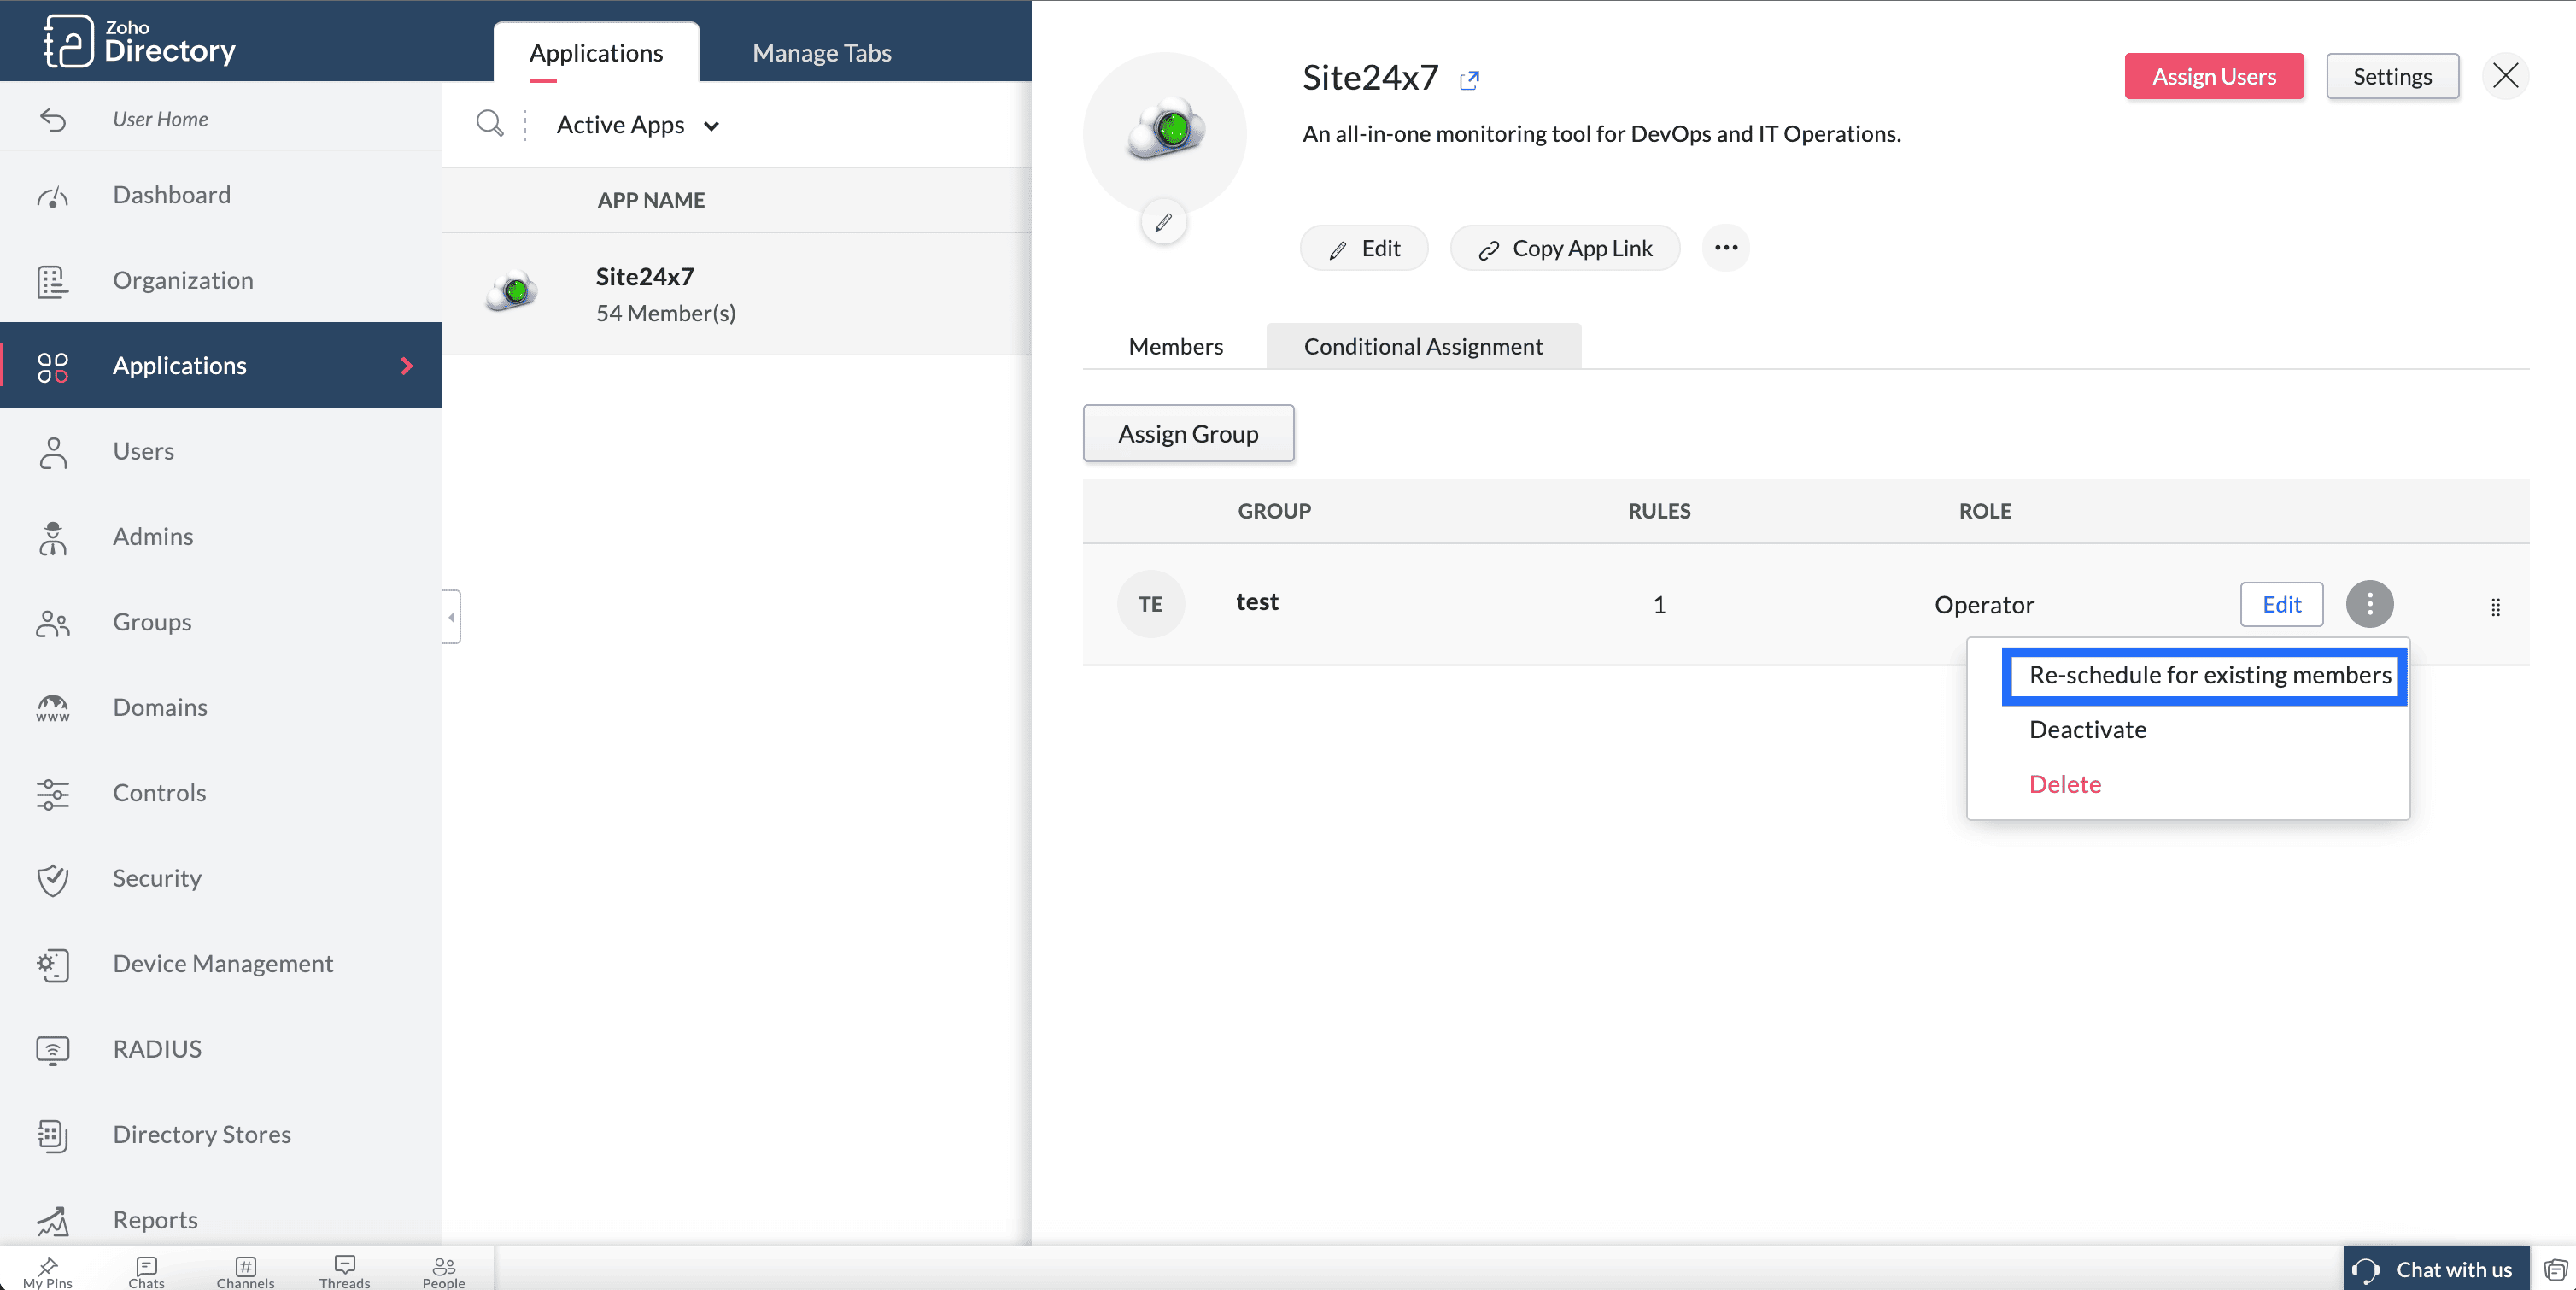Edit the Site24x7 app logo
The image size is (2576, 1290).
[x=1163, y=222]
